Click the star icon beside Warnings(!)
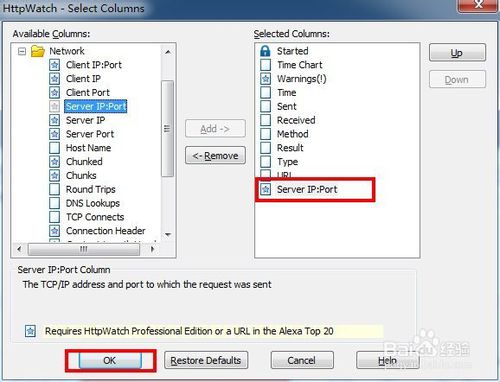The height and width of the screenshot is (382, 500). [265, 79]
